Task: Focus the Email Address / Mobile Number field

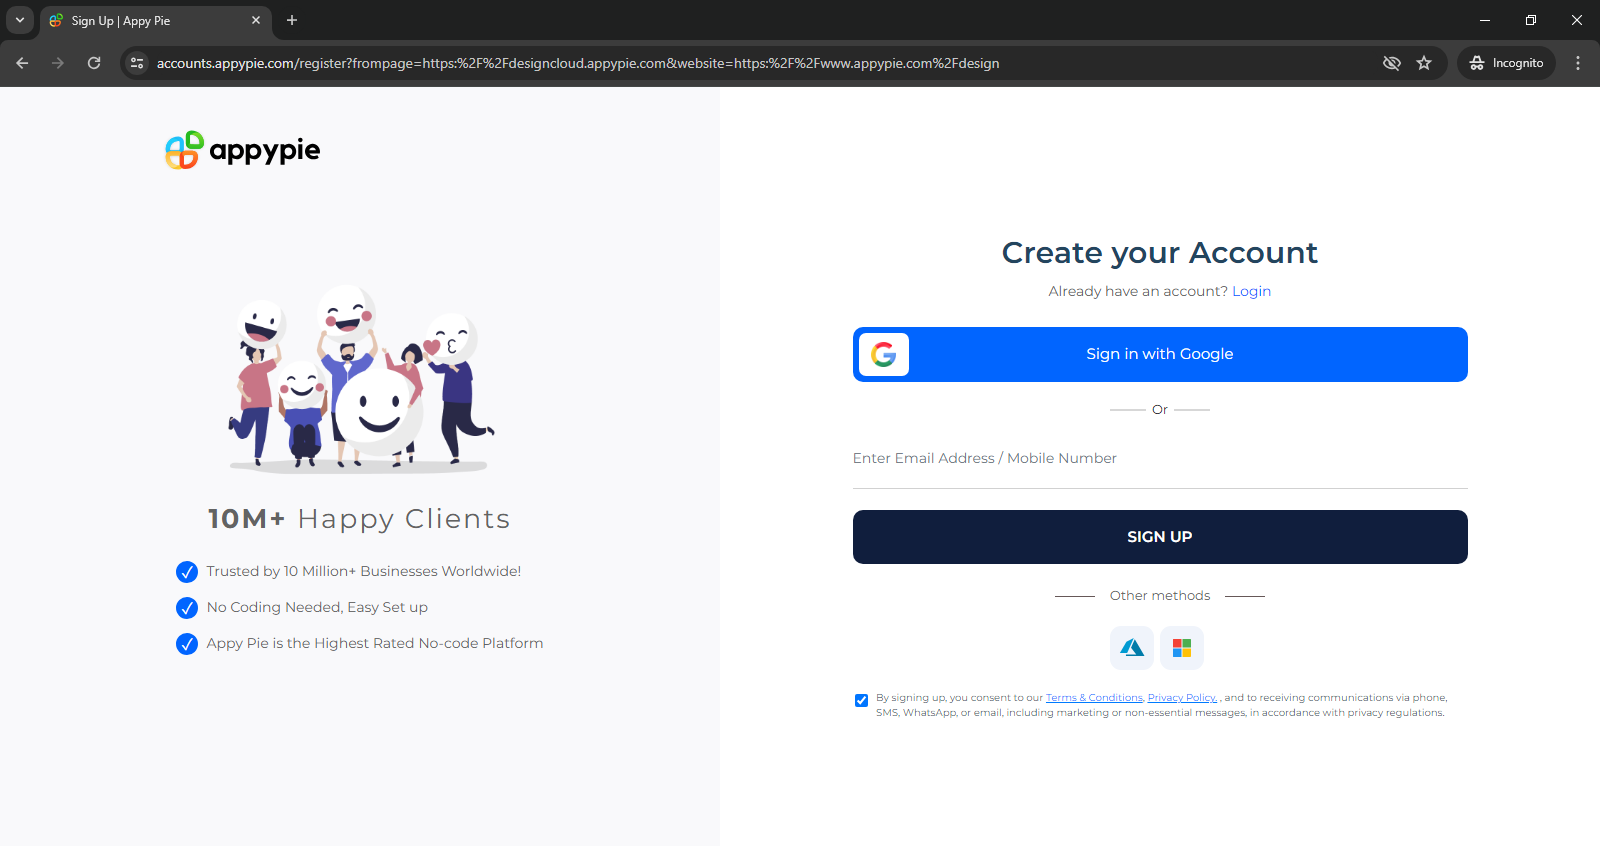Action: pos(1160,459)
